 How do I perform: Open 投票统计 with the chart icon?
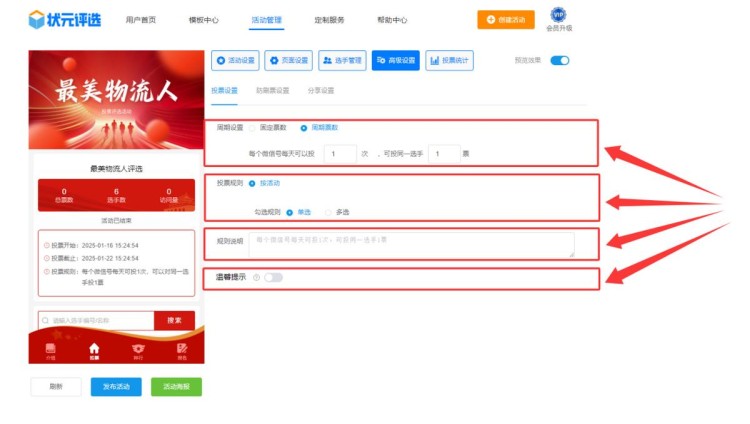pyautogui.click(x=449, y=61)
